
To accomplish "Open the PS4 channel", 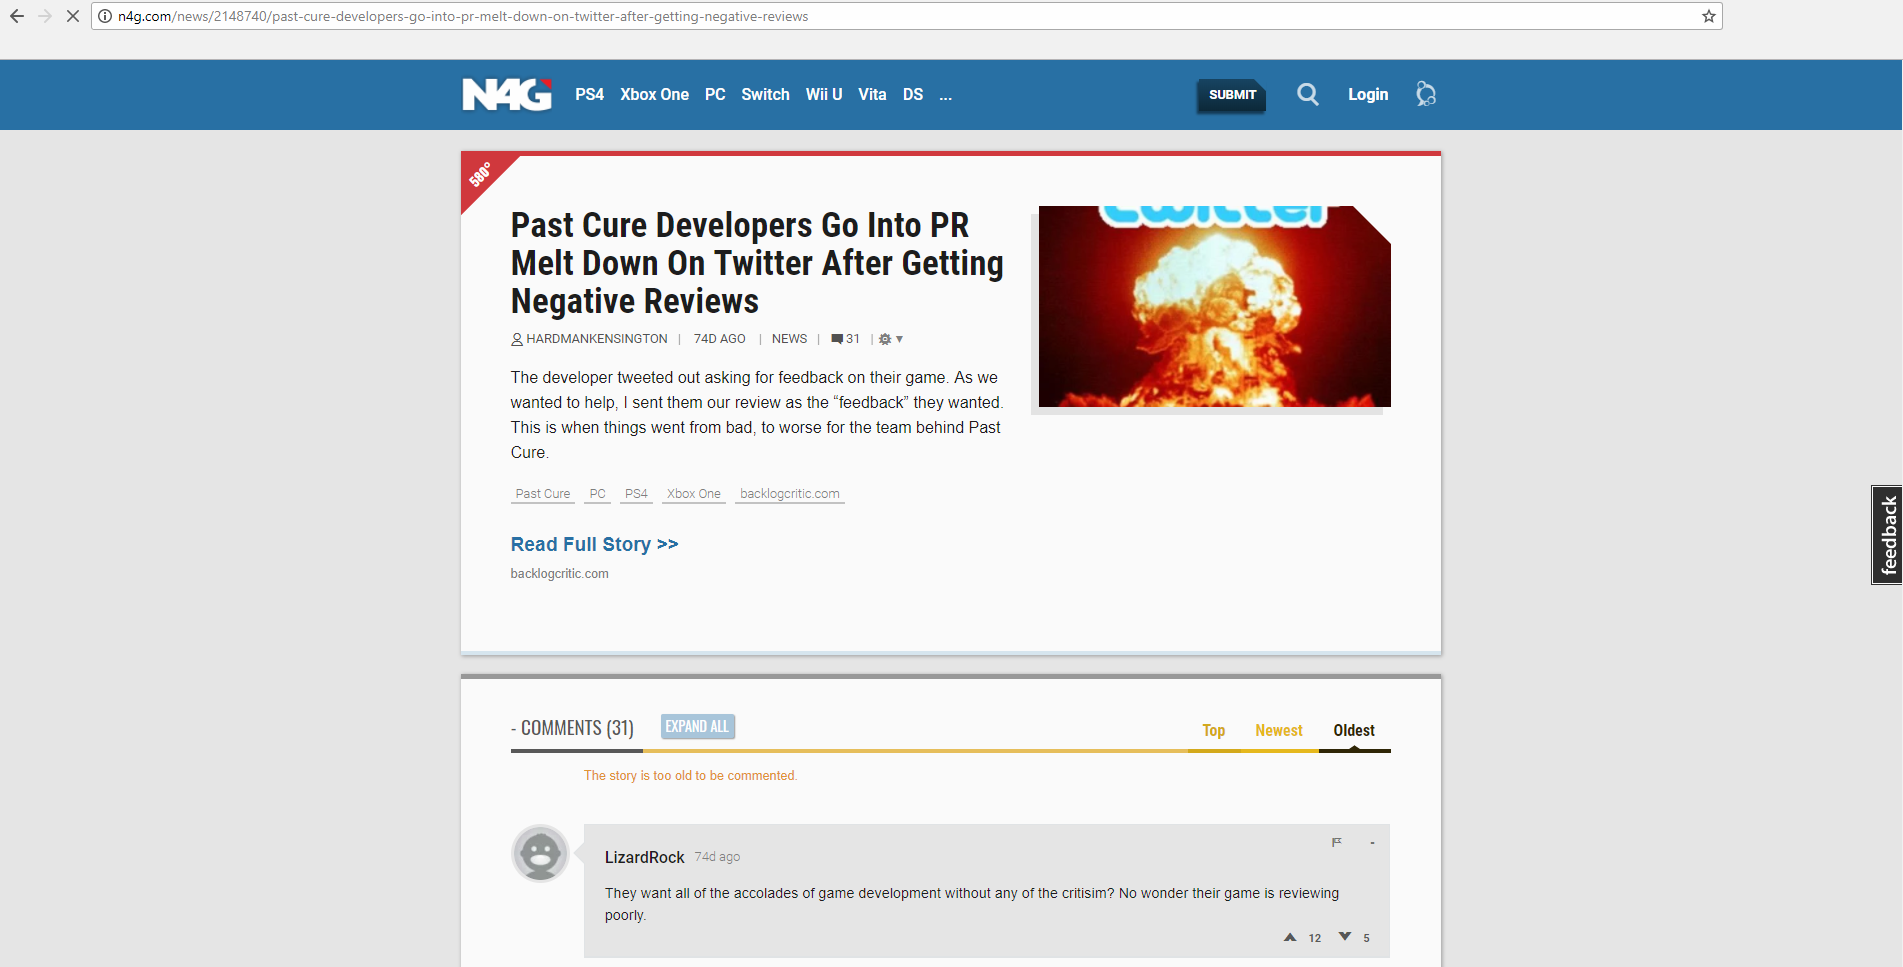I will (x=590, y=94).
